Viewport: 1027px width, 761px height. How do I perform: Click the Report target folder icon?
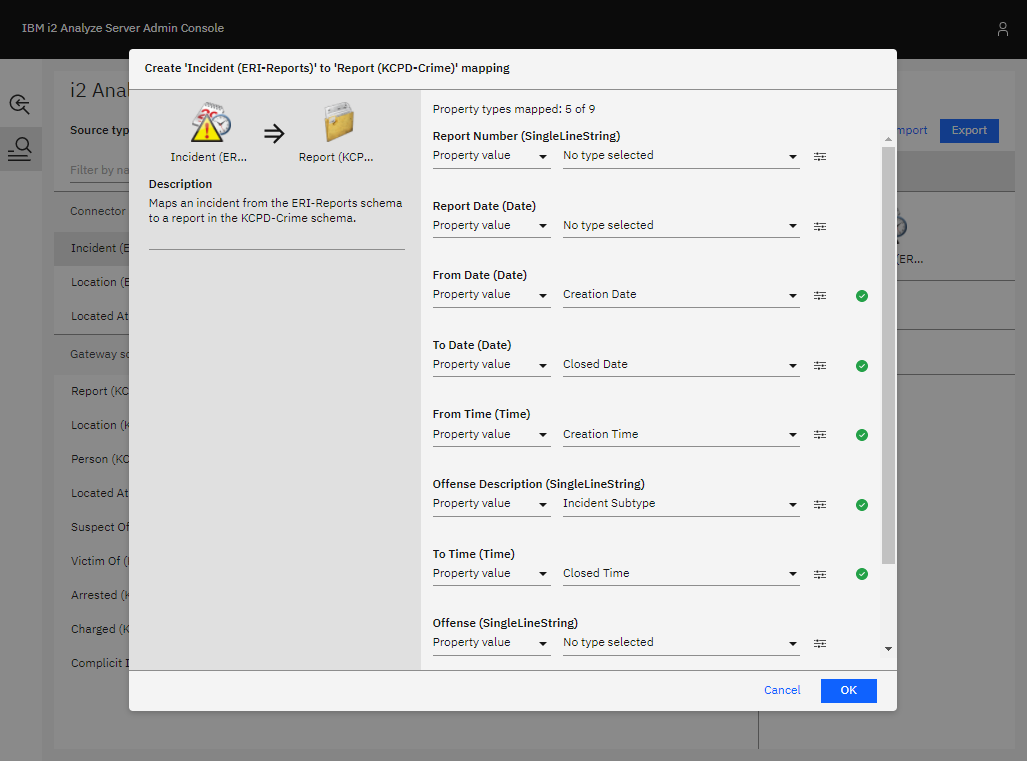339,122
